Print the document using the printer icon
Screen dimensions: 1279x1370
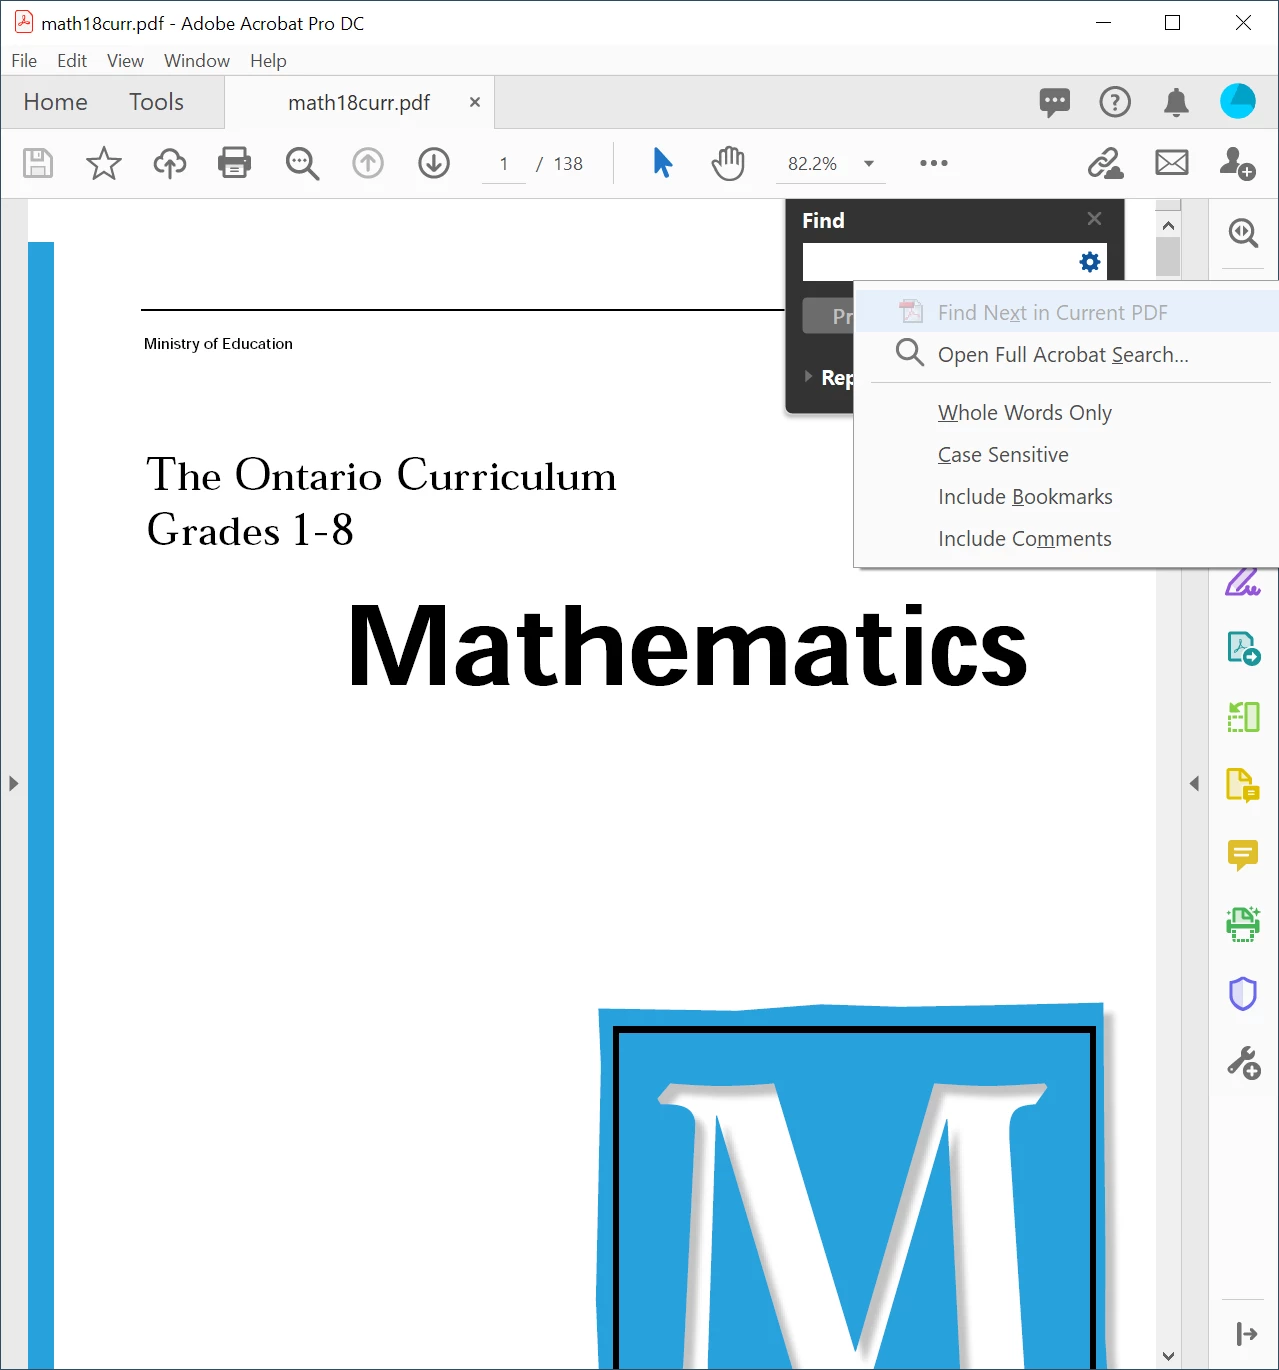tap(234, 163)
